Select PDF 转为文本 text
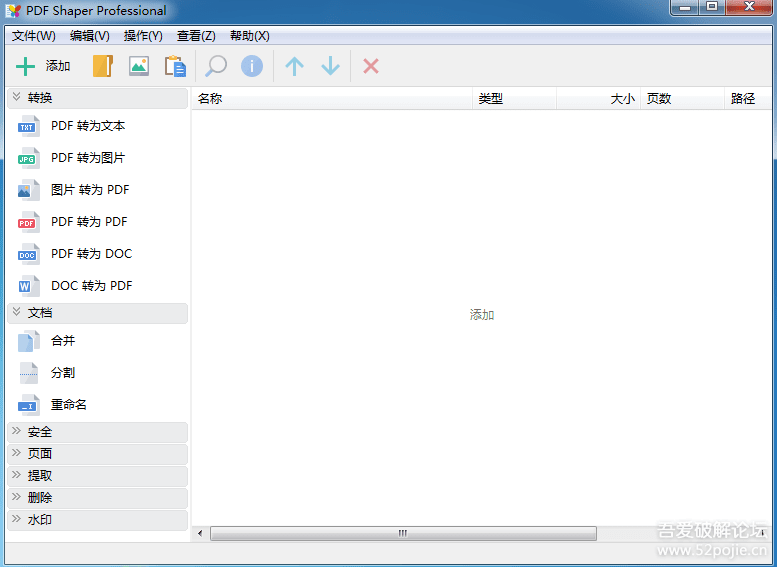777x567 pixels. (x=88, y=126)
